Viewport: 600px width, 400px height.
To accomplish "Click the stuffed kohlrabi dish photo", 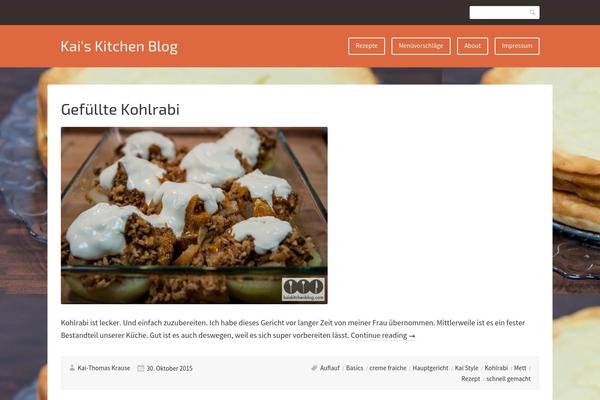I will (194, 216).
